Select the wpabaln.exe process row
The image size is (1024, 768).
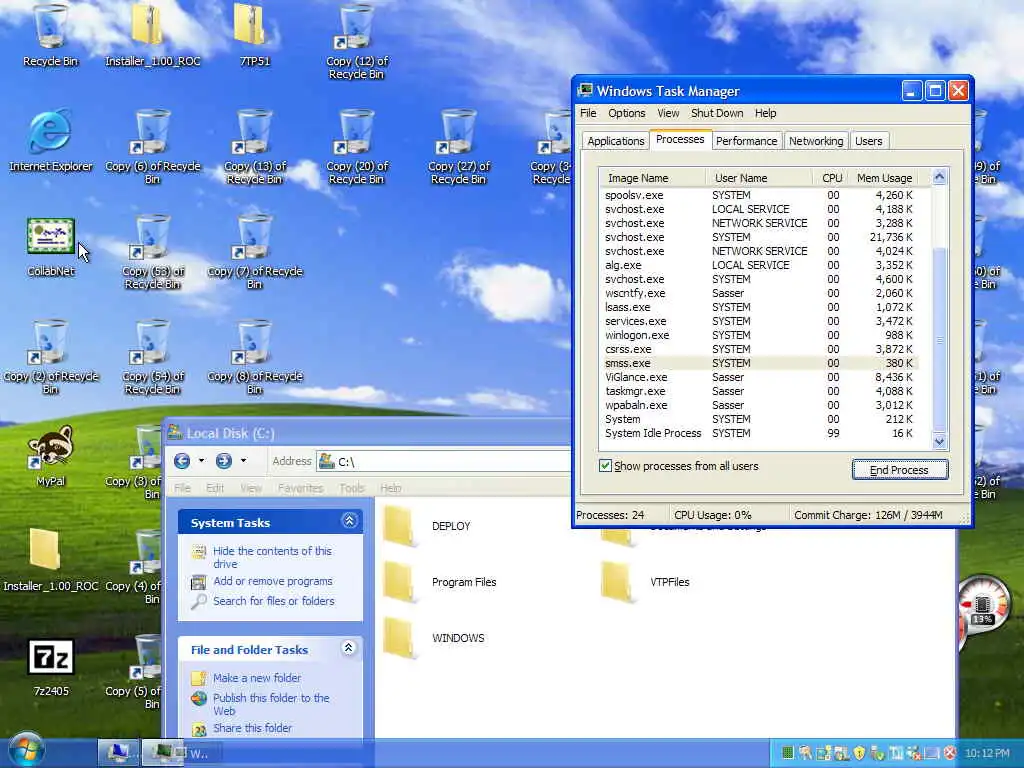tap(760, 405)
